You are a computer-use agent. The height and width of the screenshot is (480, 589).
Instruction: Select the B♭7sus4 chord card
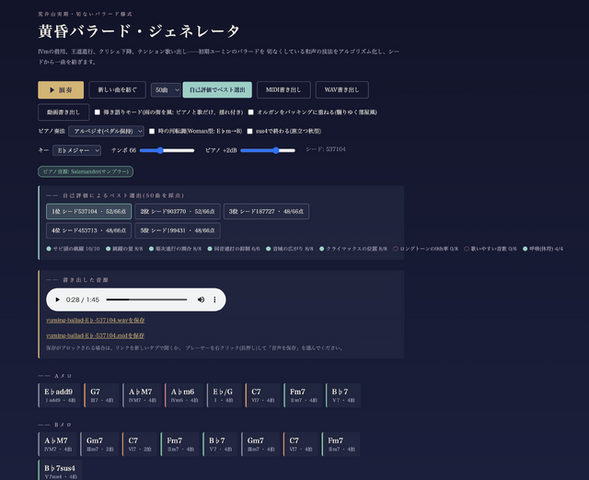(60, 470)
